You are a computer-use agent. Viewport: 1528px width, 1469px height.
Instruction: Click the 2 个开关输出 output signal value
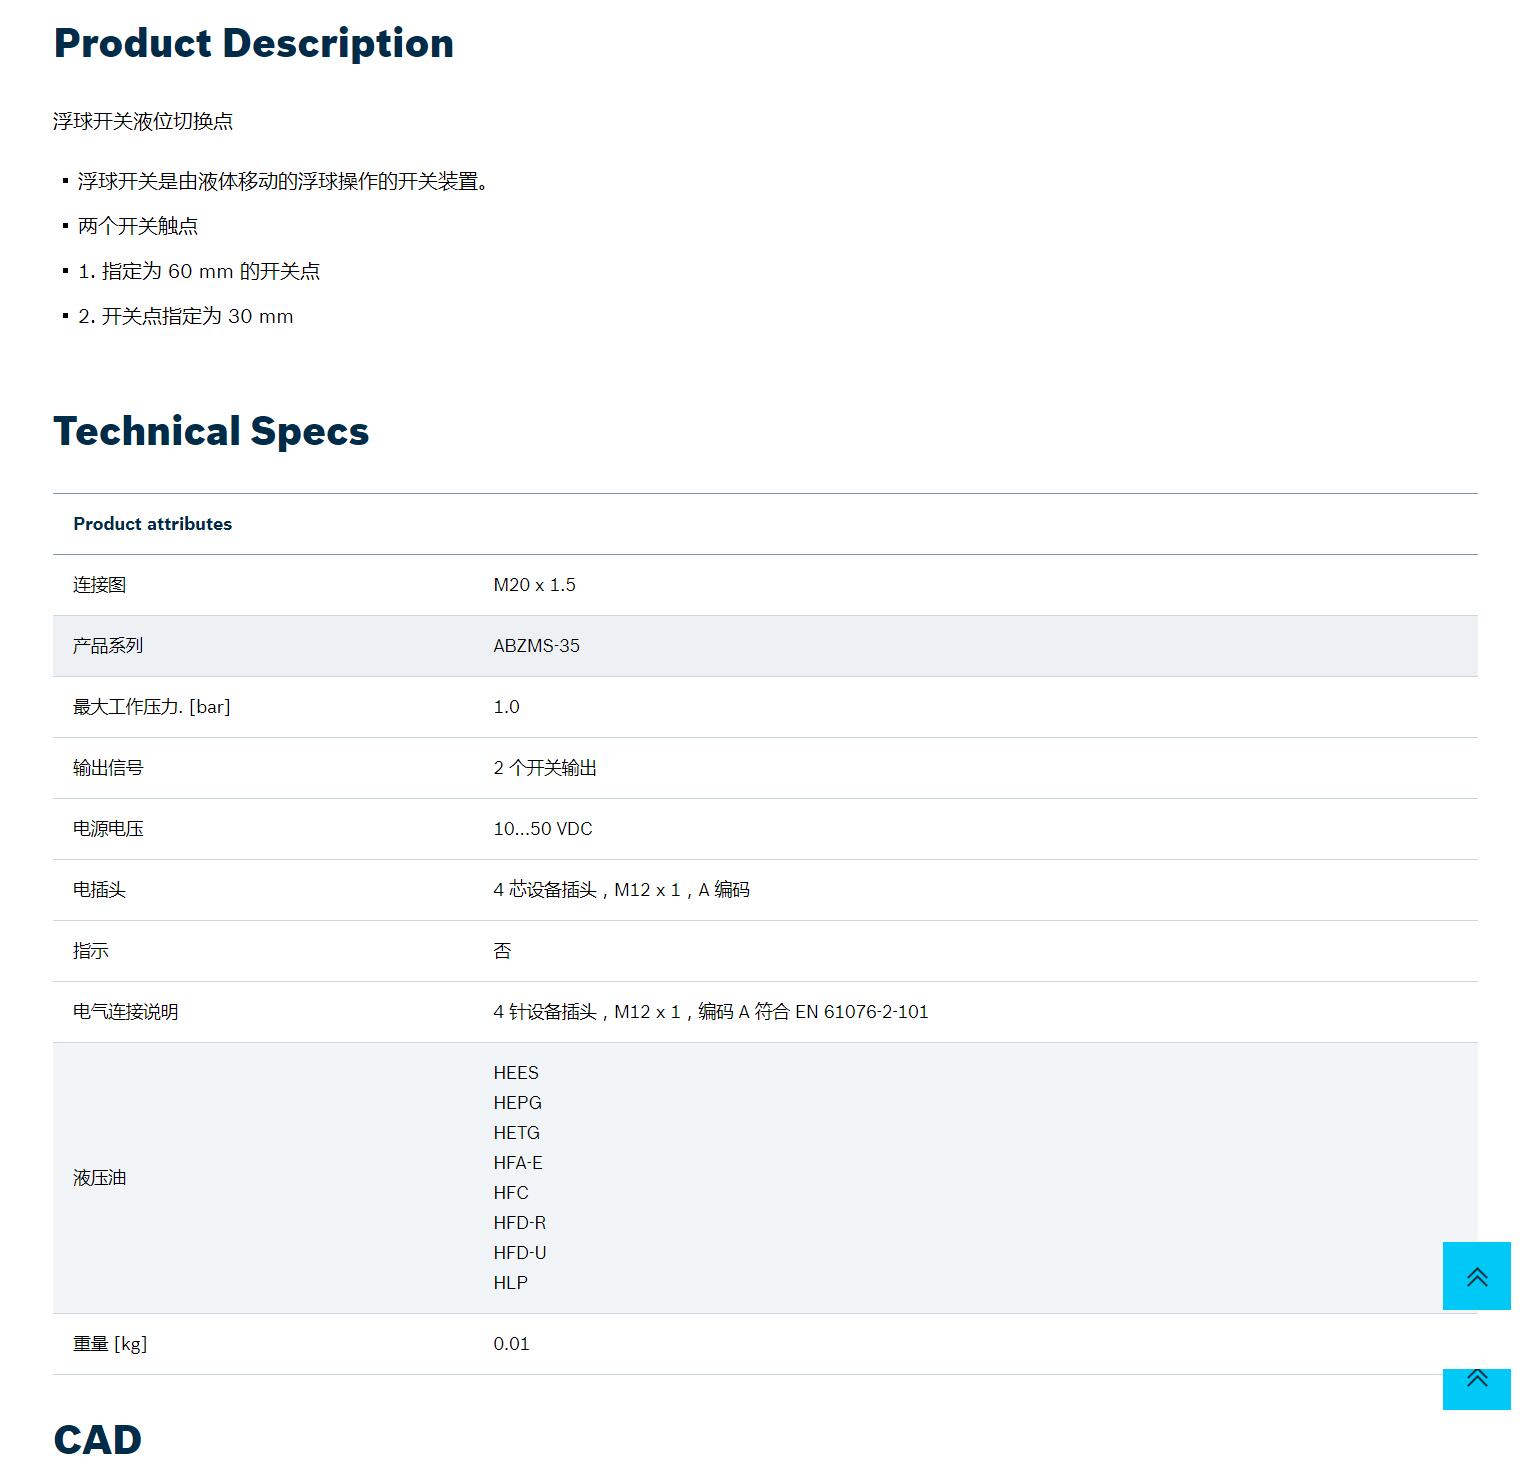coord(544,768)
